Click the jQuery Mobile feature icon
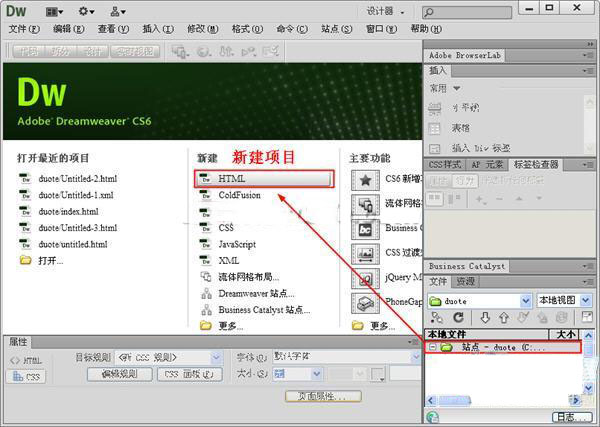Viewport: 600px width, 427px height. 365,279
